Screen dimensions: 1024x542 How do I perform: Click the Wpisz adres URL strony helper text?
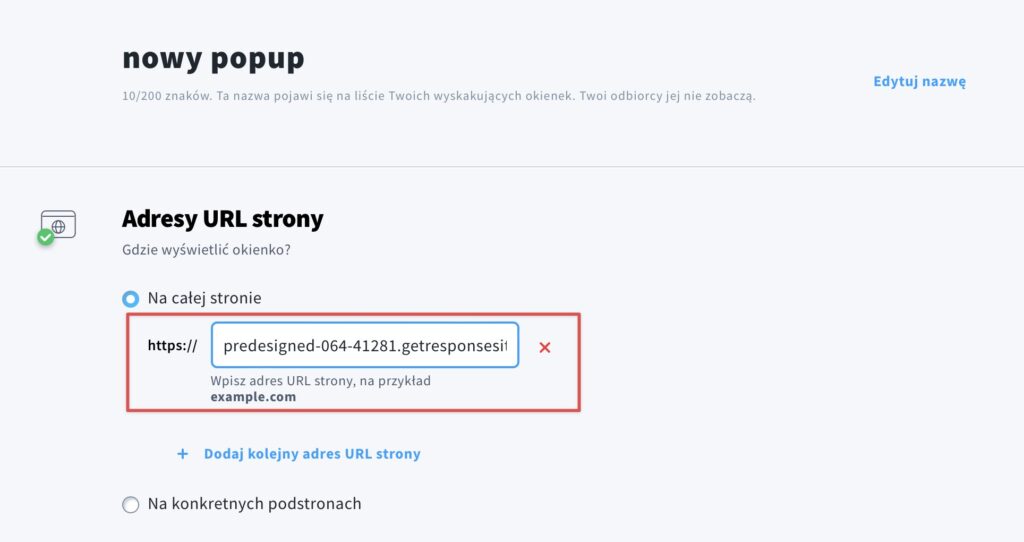pyautogui.click(x=321, y=381)
